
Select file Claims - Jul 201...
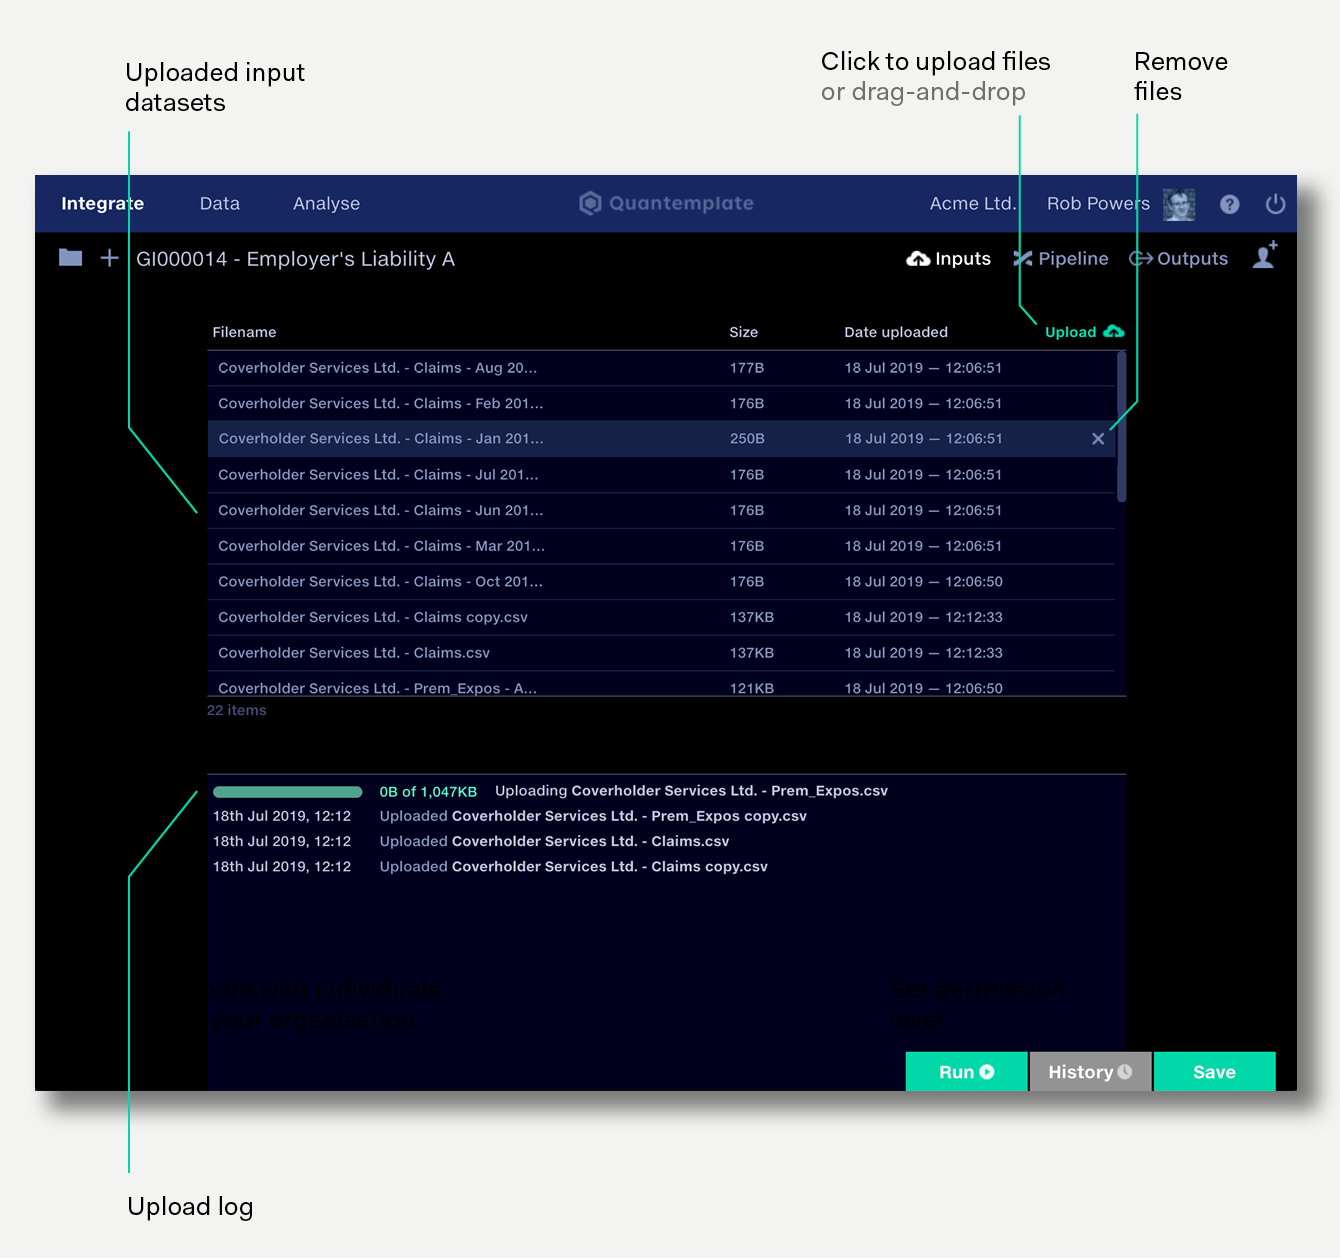coord(661,475)
